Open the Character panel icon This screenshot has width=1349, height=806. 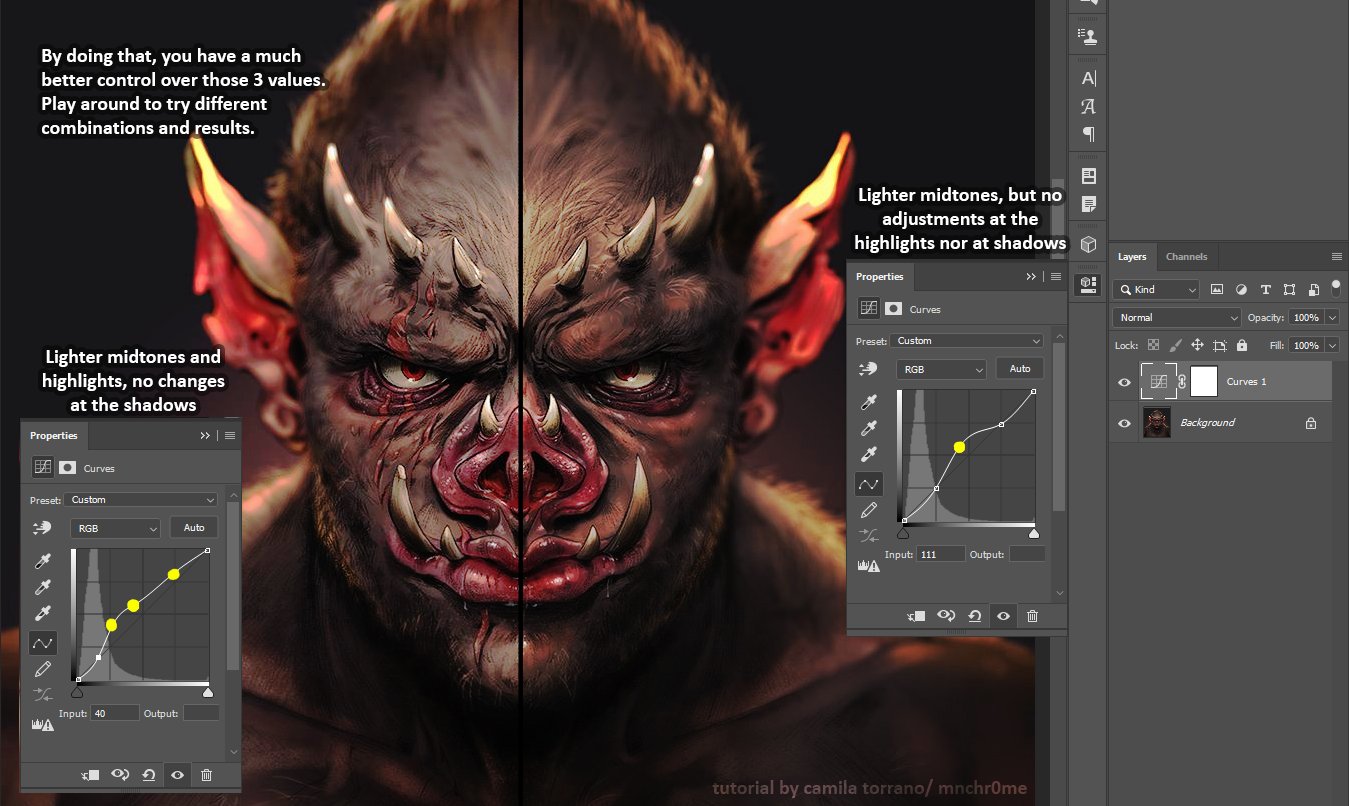coord(1088,79)
